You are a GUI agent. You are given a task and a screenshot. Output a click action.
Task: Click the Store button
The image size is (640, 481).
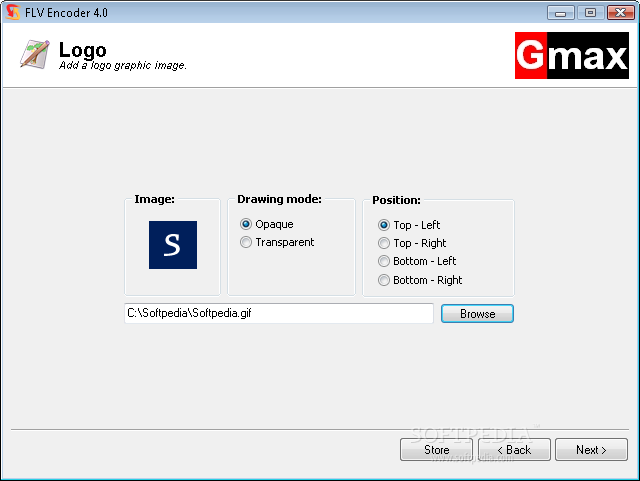pyautogui.click(x=436, y=450)
